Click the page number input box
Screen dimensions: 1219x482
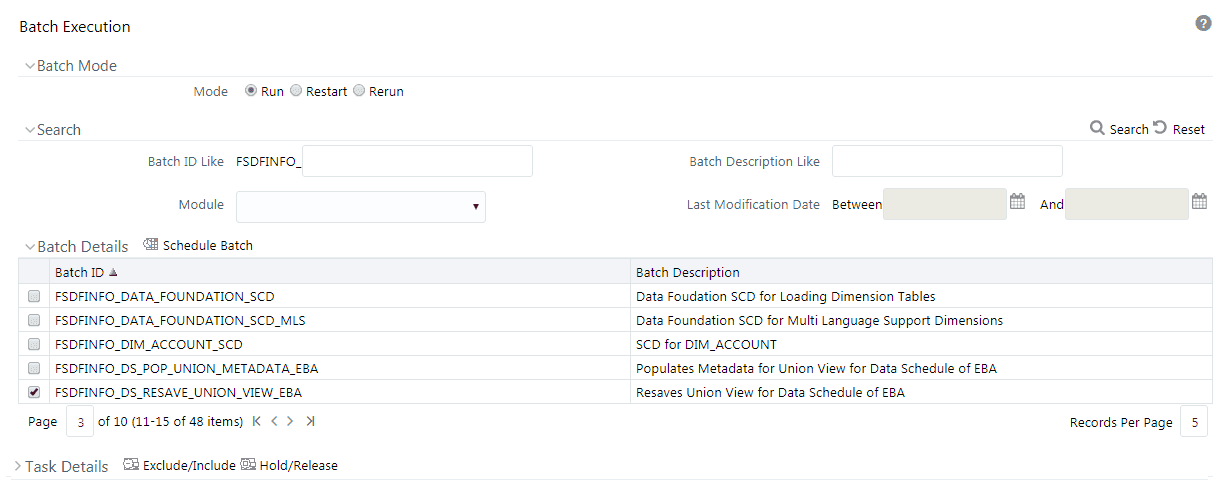(x=80, y=422)
